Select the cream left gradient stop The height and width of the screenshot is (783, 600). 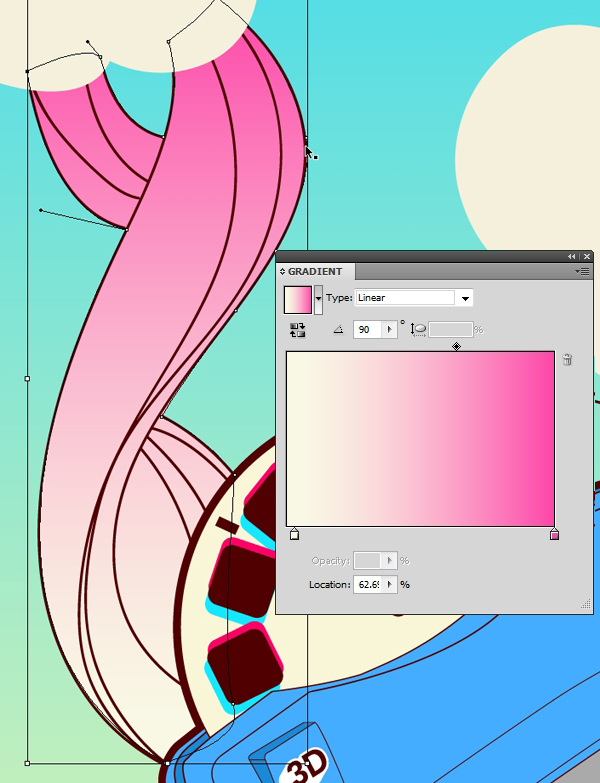click(295, 534)
